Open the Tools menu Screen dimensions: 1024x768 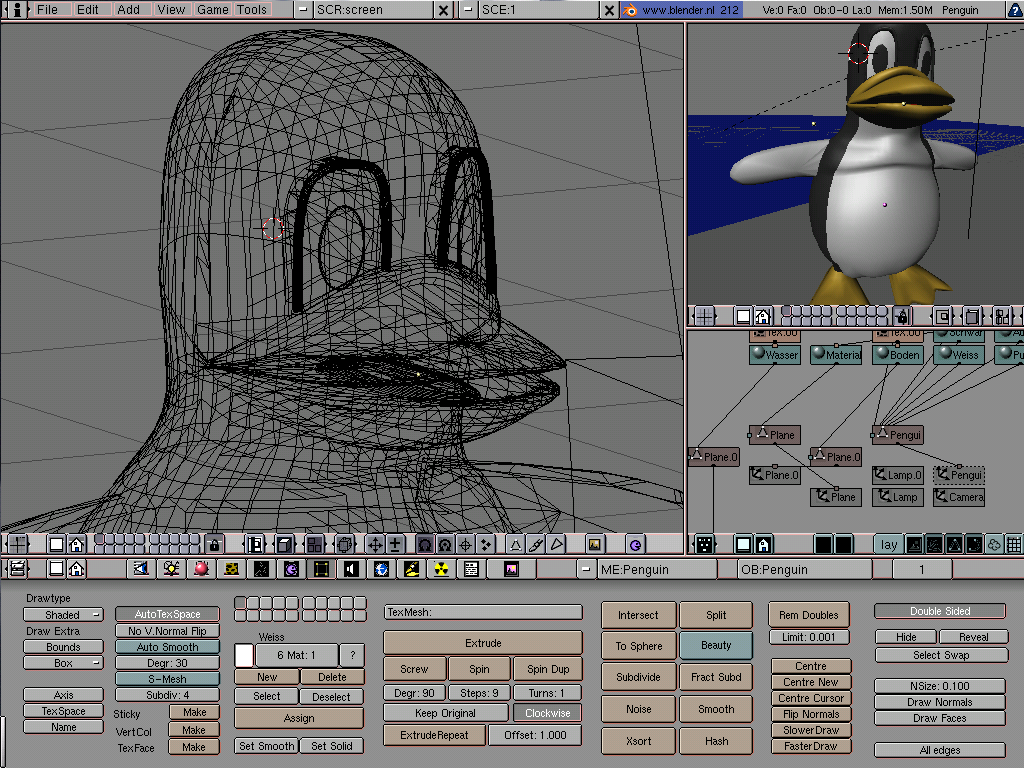pos(251,10)
